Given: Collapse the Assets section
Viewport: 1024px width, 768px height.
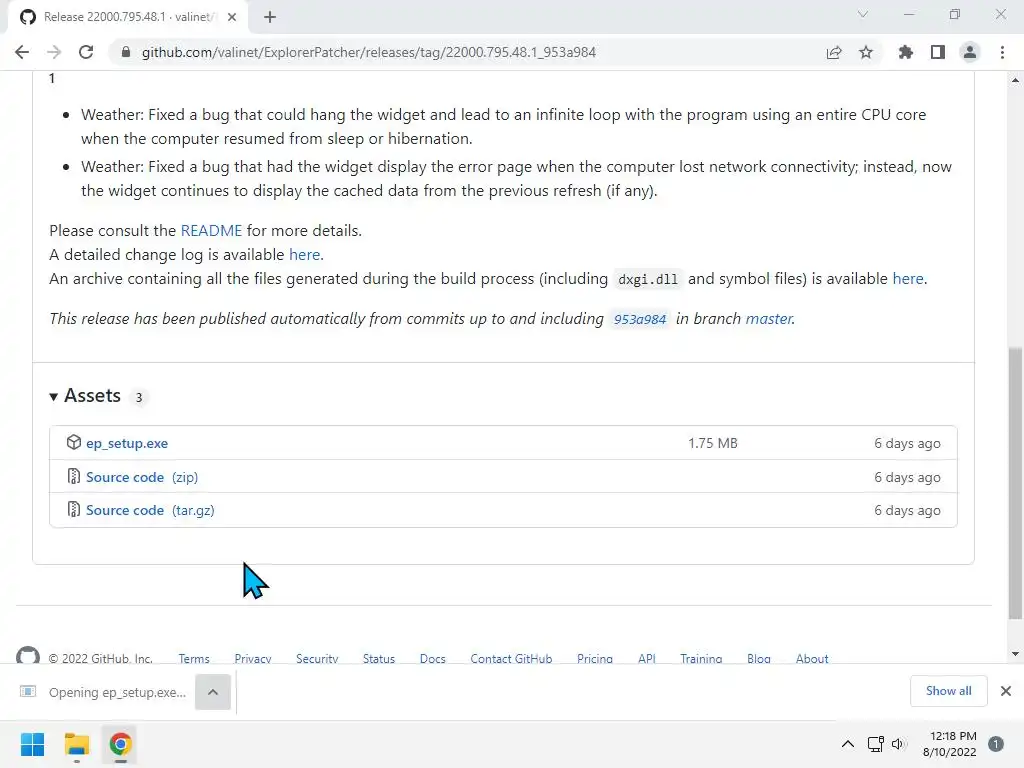Looking at the screenshot, I should point(86,396).
